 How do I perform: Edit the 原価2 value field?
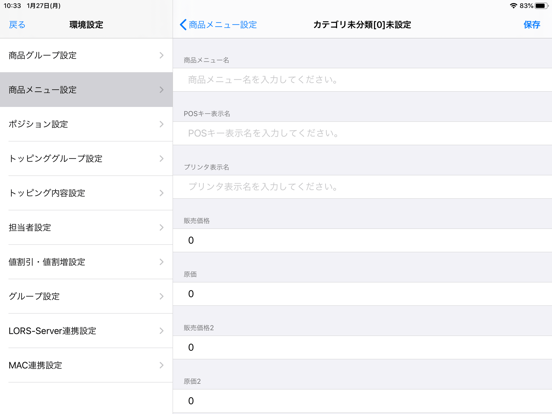[362, 401]
